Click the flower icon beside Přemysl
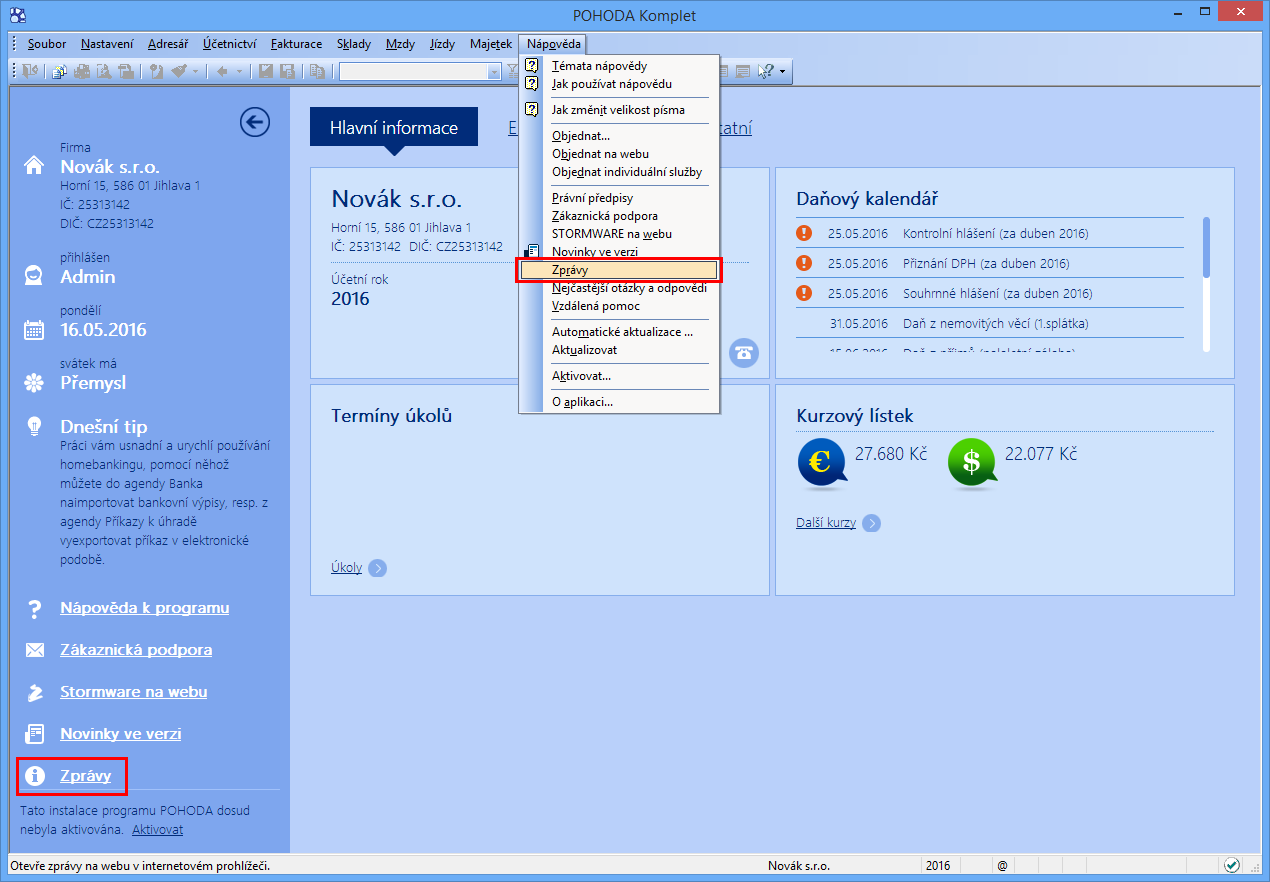1270x882 pixels. click(34, 382)
